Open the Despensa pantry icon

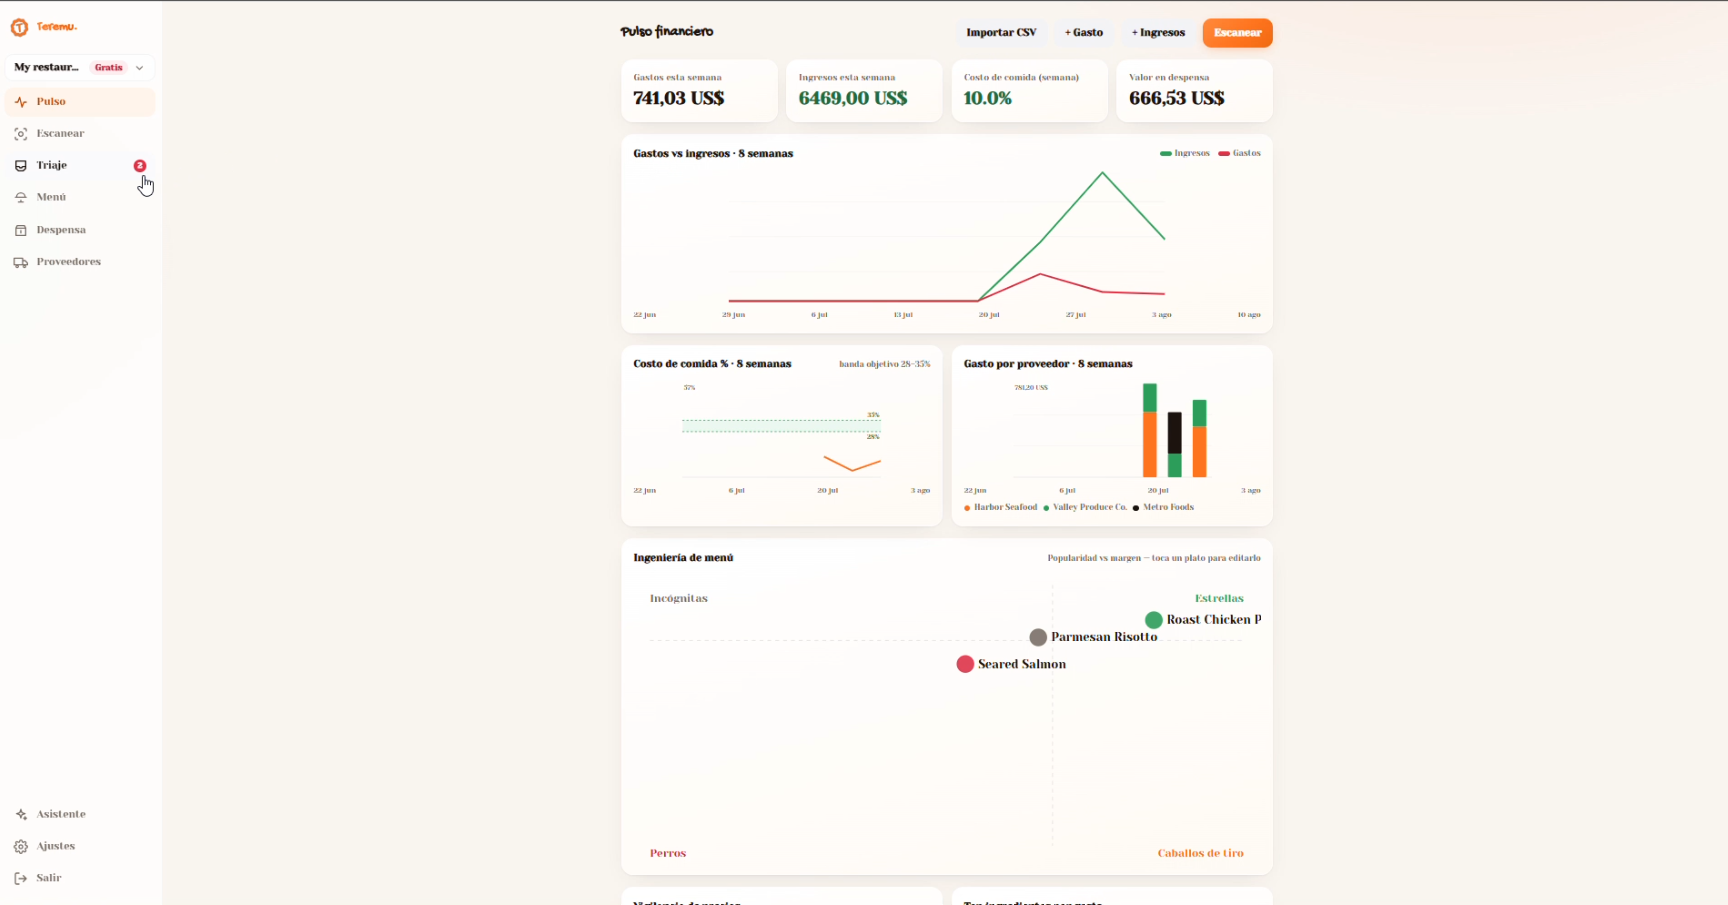coord(21,230)
